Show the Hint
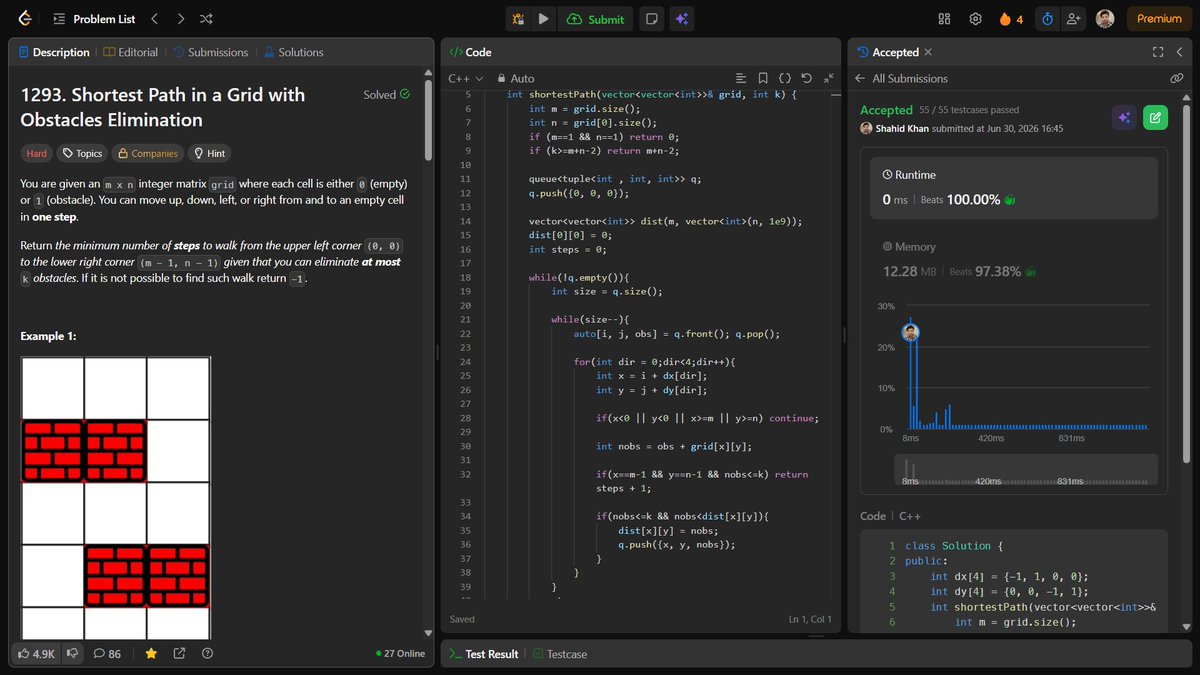 [209, 153]
